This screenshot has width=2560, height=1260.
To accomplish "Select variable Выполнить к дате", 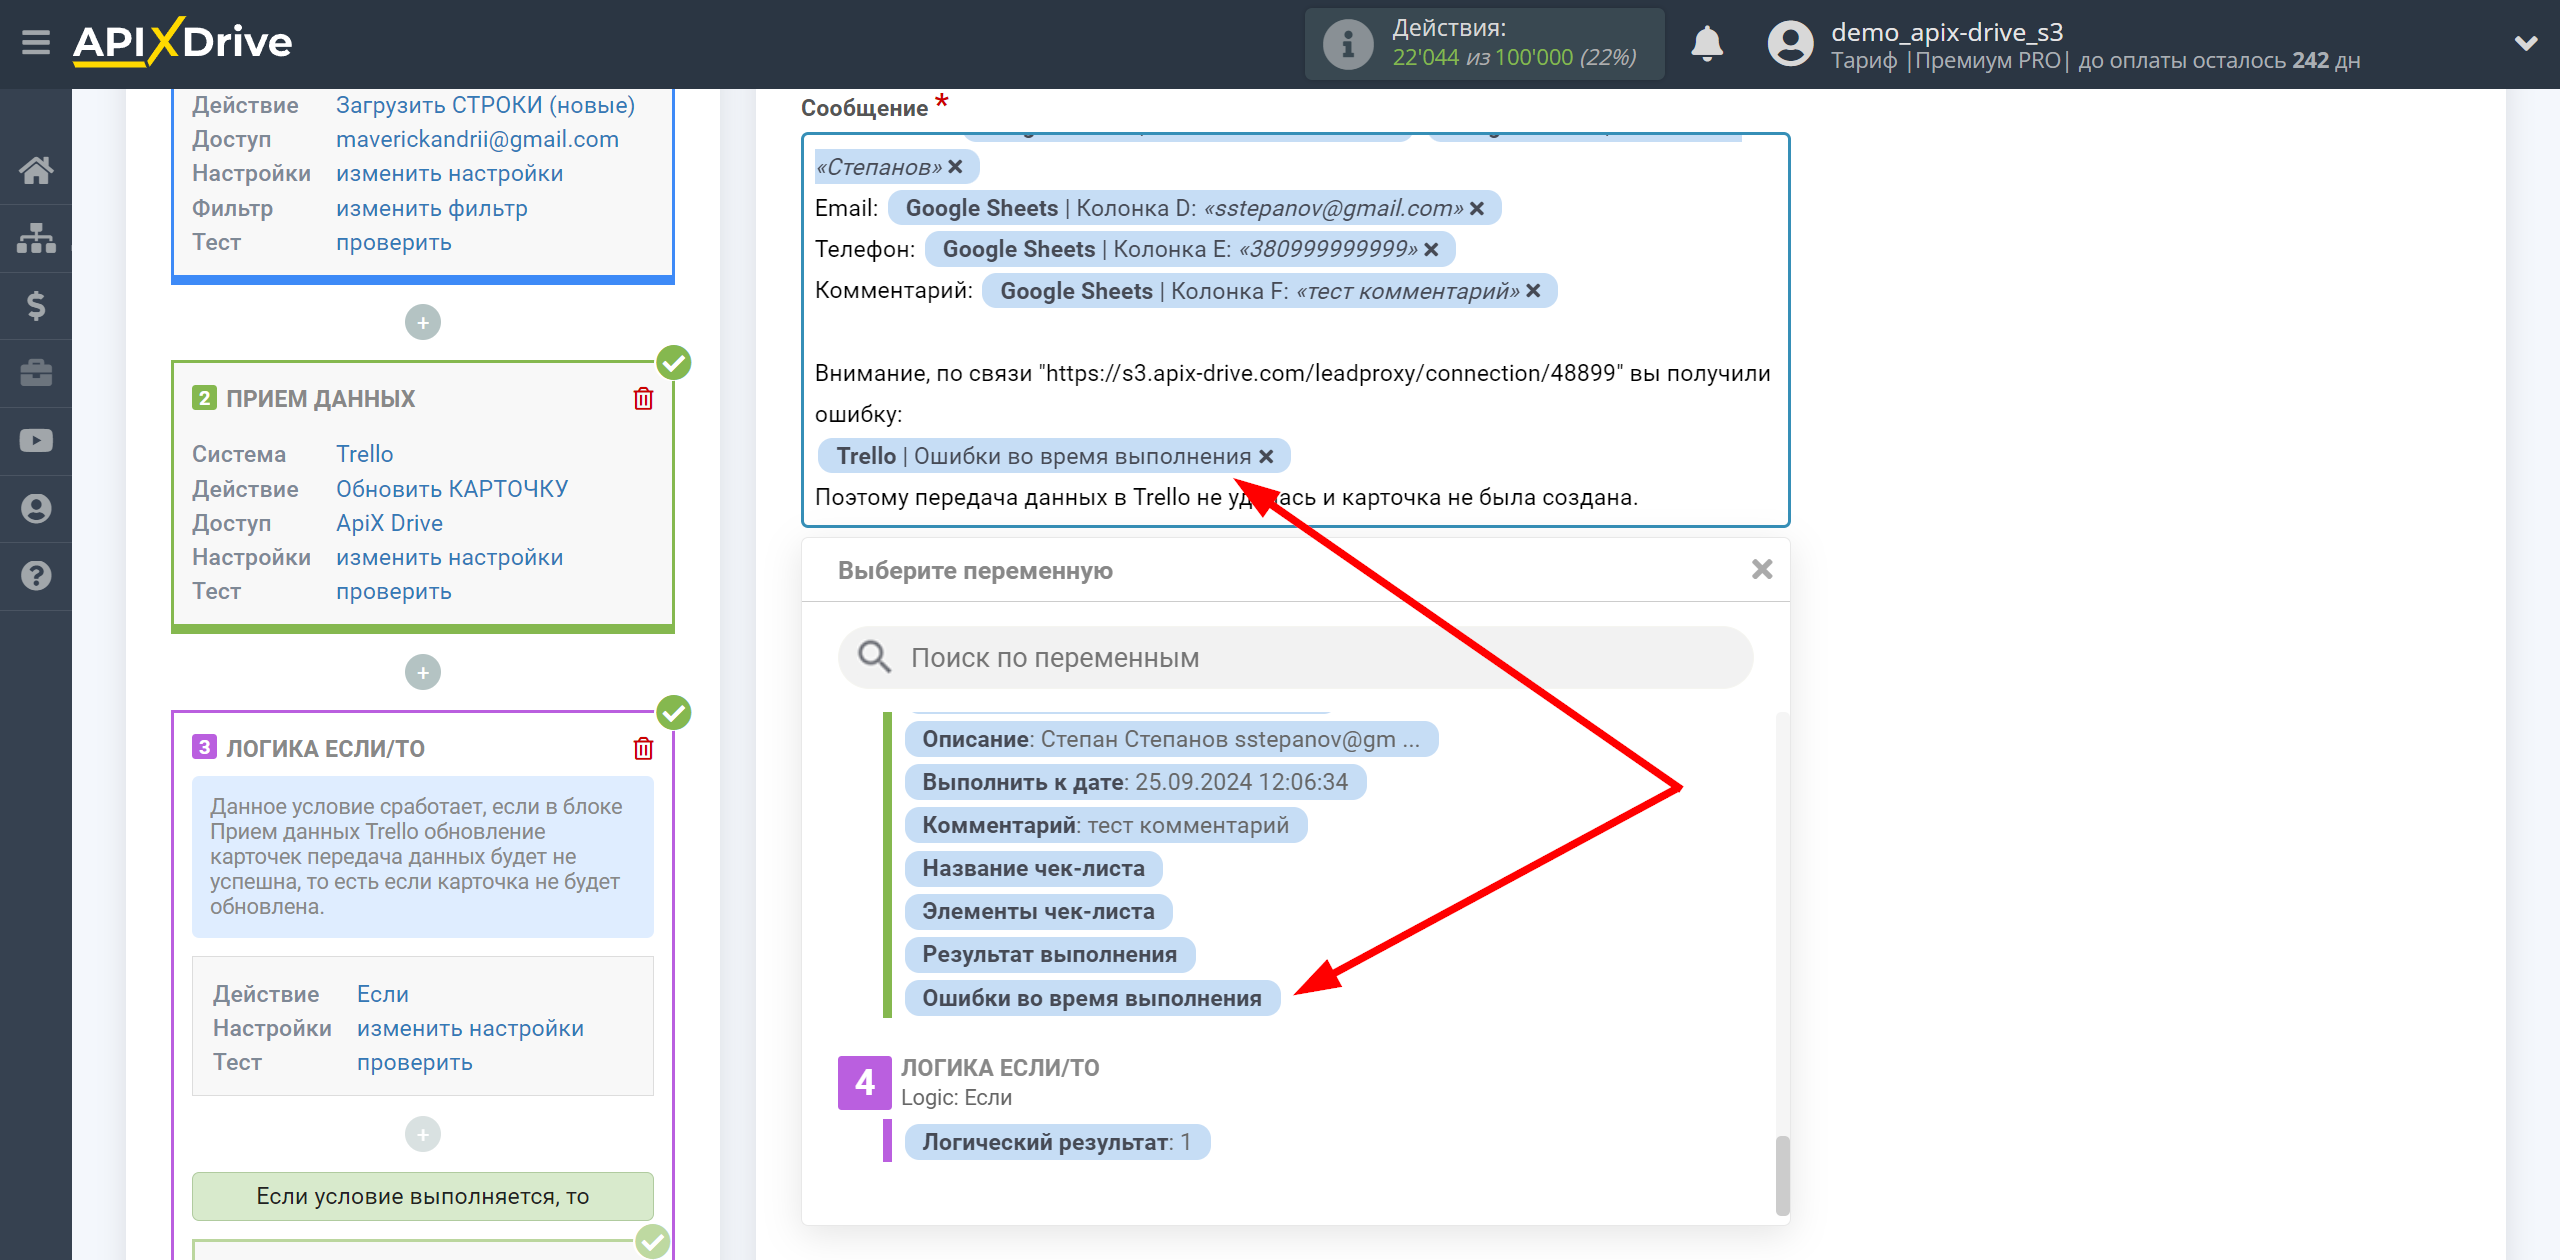I will (1135, 782).
